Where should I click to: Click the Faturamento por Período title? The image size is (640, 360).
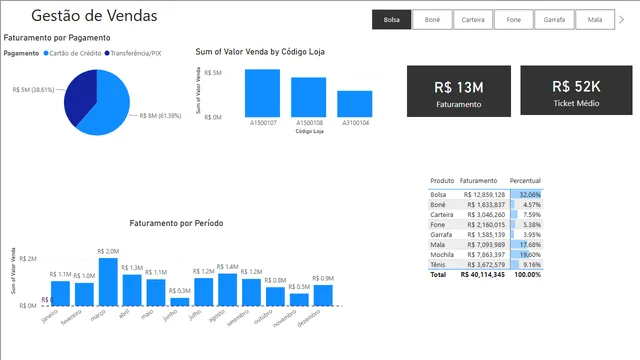[176, 223]
